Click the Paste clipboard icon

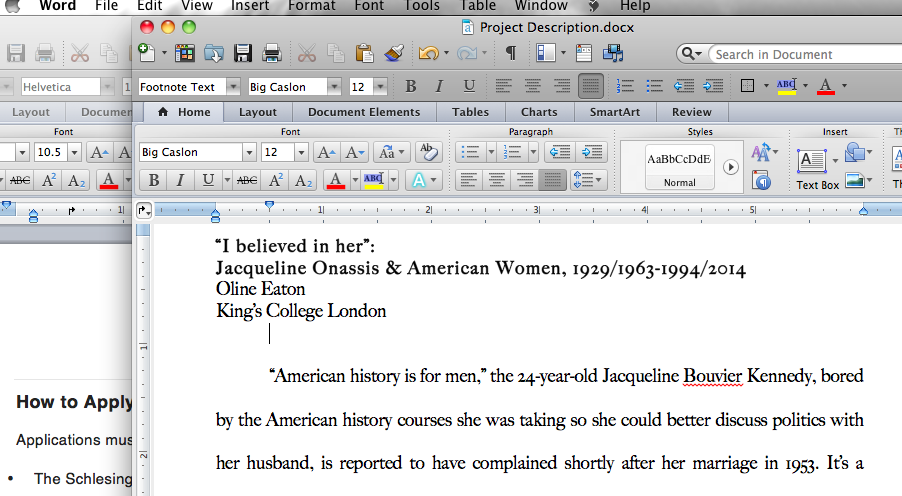coord(365,54)
